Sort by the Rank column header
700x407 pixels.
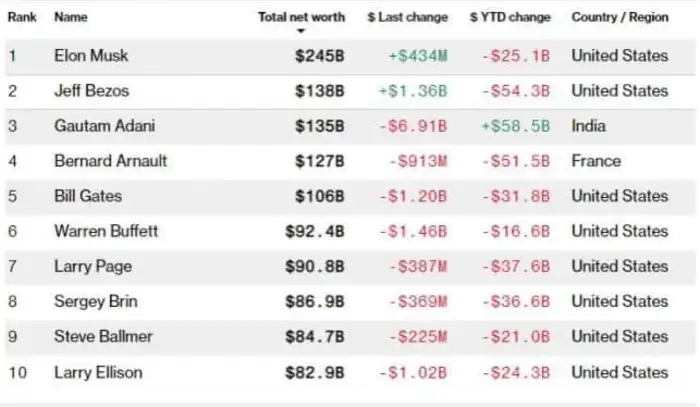coord(22,17)
